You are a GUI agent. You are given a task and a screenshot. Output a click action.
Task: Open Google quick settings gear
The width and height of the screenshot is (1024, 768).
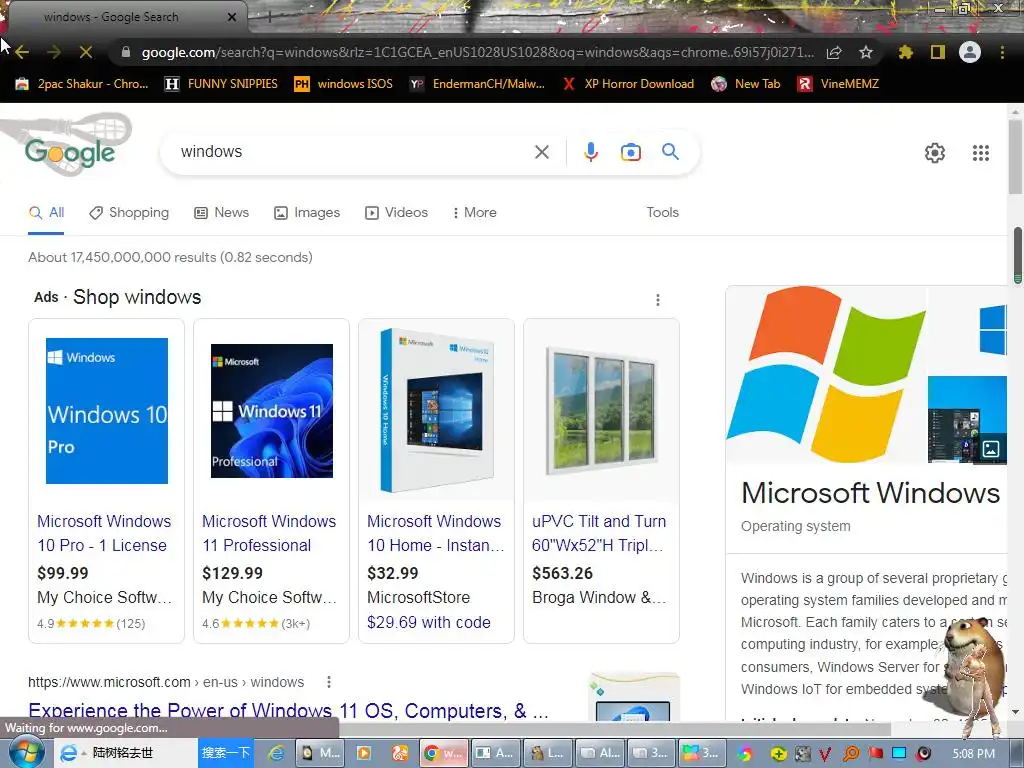tap(935, 153)
